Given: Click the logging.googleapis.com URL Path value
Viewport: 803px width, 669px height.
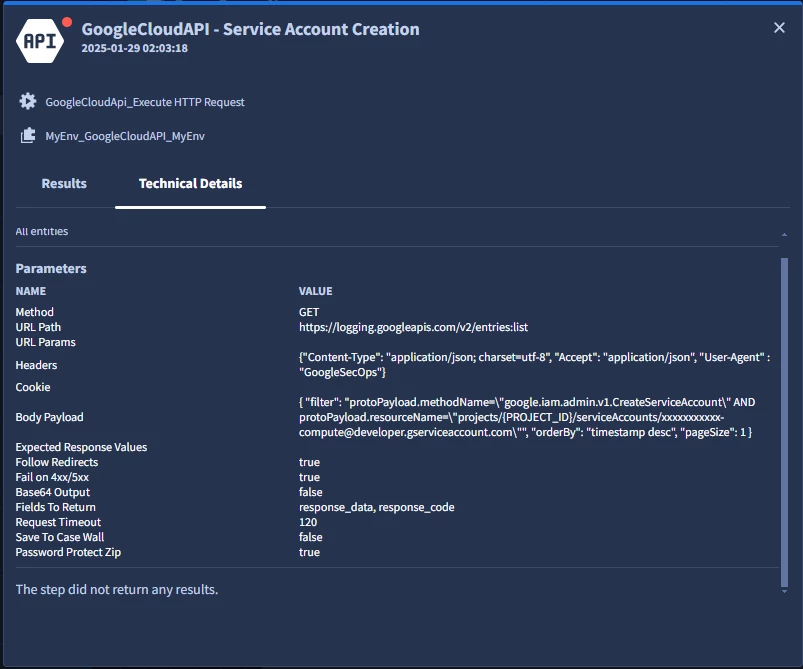Looking at the screenshot, I should [x=413, y=327].
